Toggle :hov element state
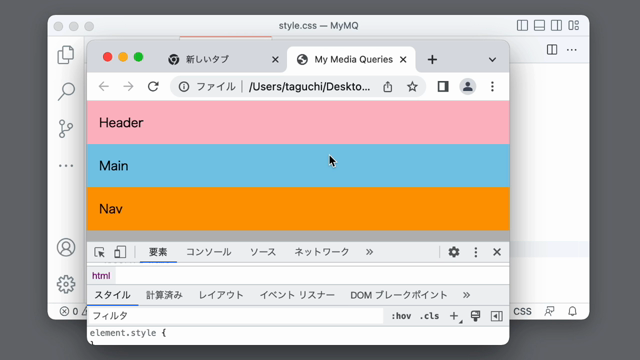This screenshot has width=640, height=360. [x=401, y=316]
